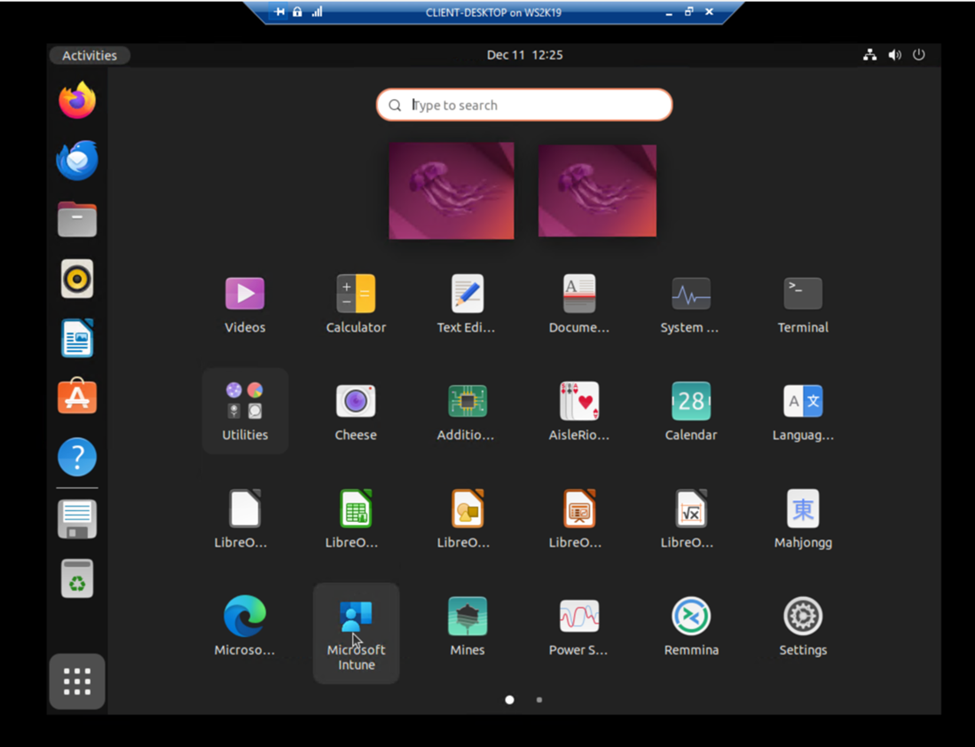Launch Cheese webcam app

(356, 411)
